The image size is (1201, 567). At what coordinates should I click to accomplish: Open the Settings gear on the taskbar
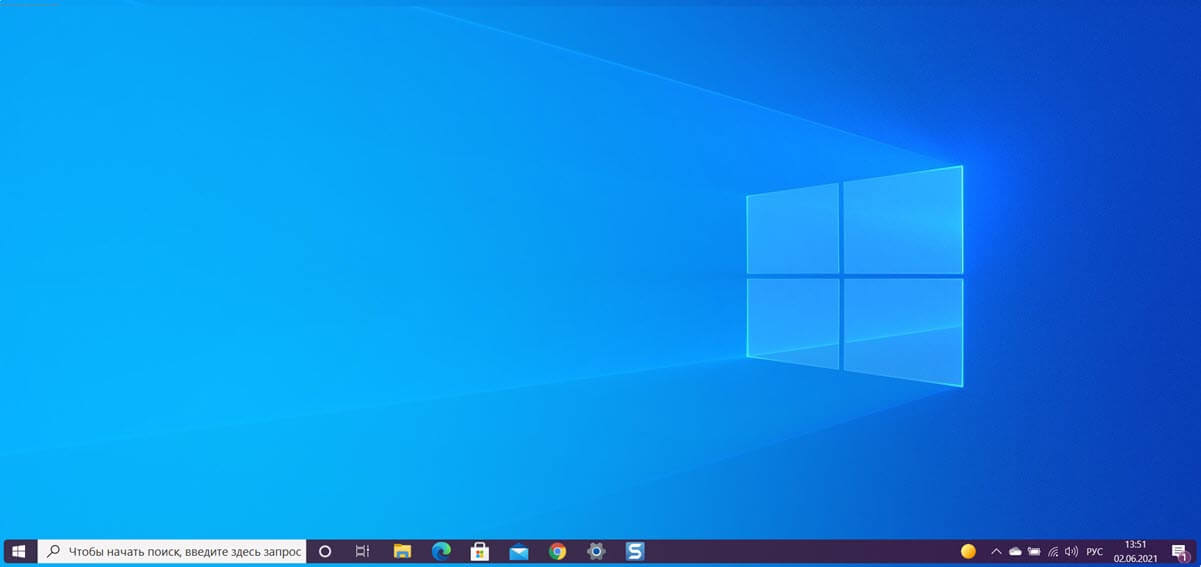point(596,551)
